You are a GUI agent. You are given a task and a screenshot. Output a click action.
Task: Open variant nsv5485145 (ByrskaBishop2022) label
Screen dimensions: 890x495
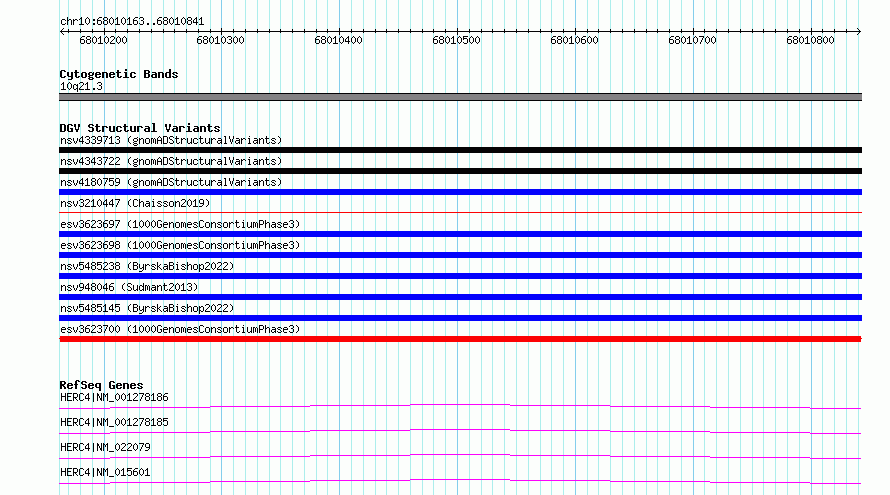pyautogui.click(x=147, y=308)
